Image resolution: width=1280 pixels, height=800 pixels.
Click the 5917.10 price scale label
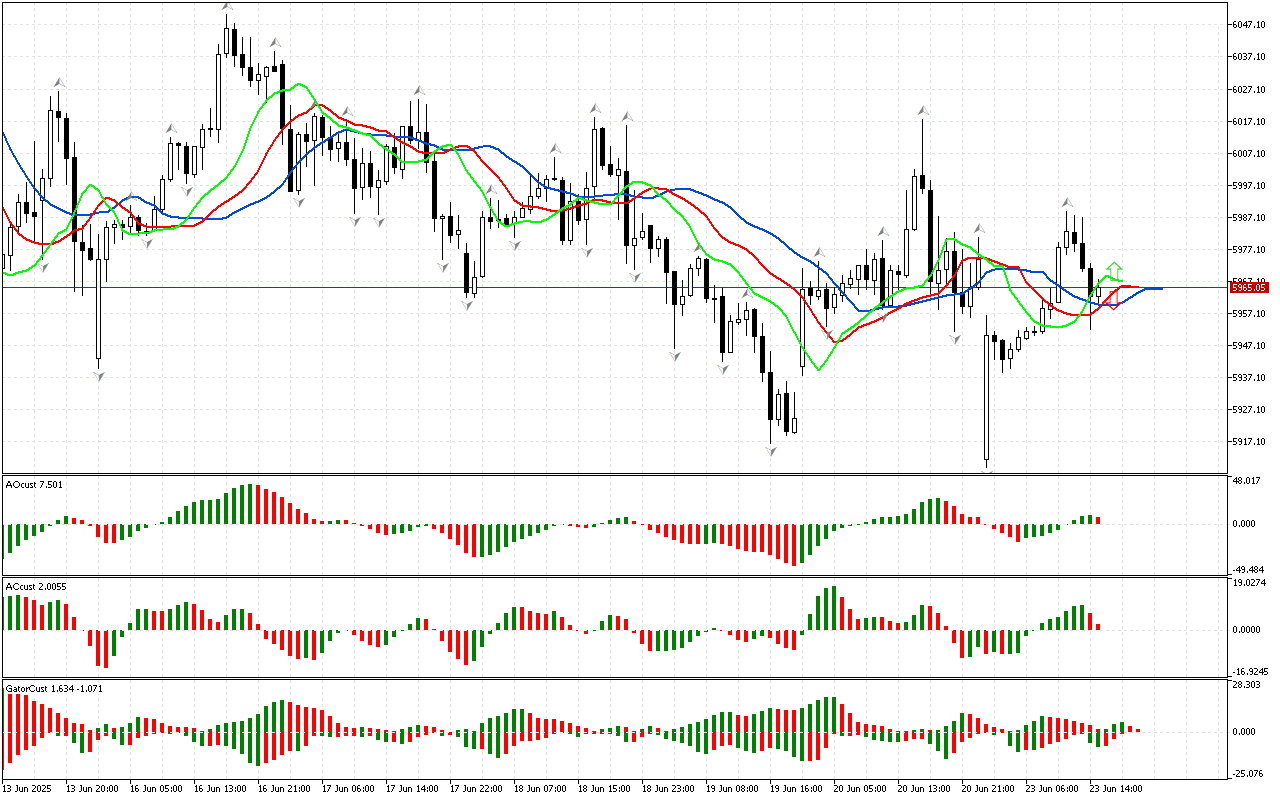coord(1252,442)
